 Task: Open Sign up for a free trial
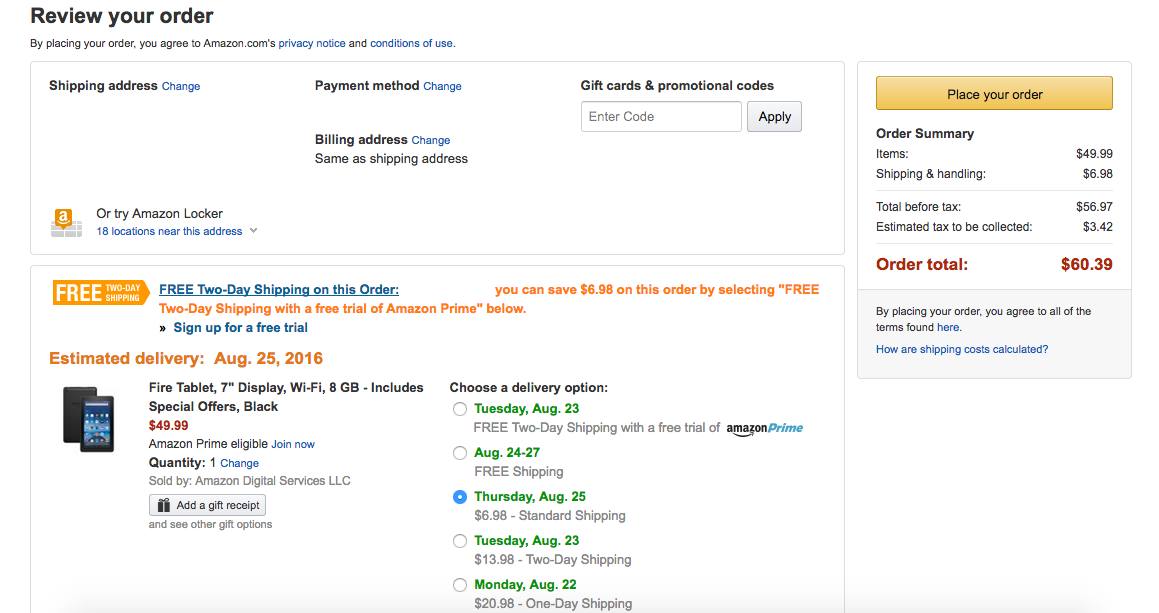[240, 327]
